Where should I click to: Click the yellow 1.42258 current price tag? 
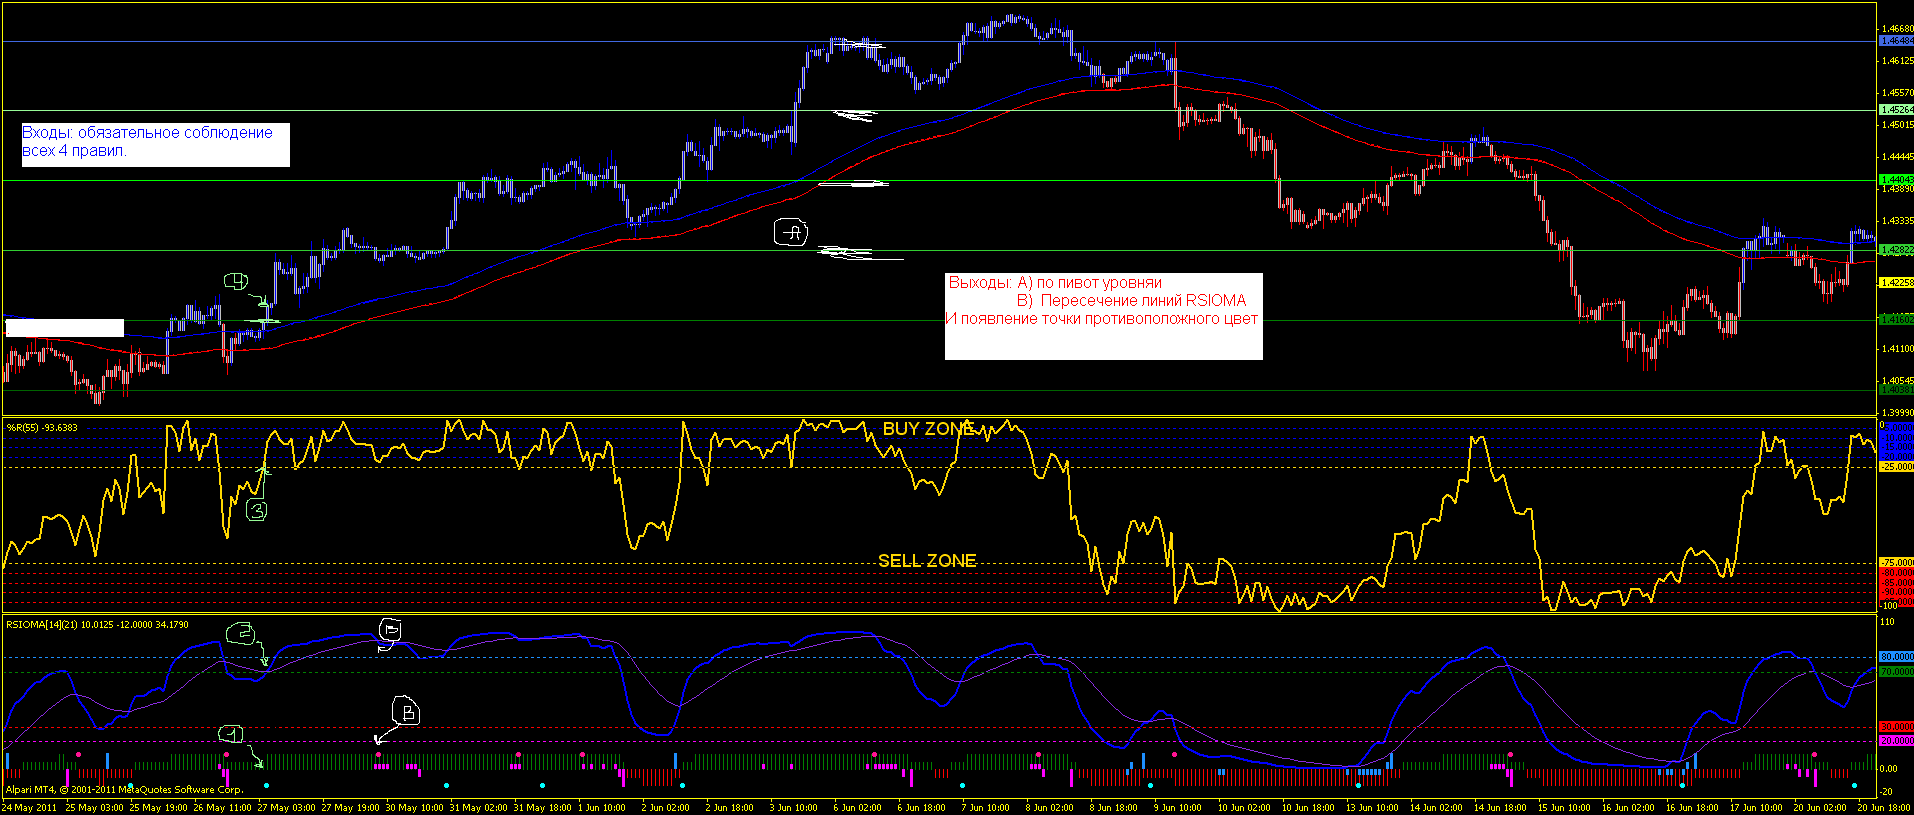(1897, 283)
